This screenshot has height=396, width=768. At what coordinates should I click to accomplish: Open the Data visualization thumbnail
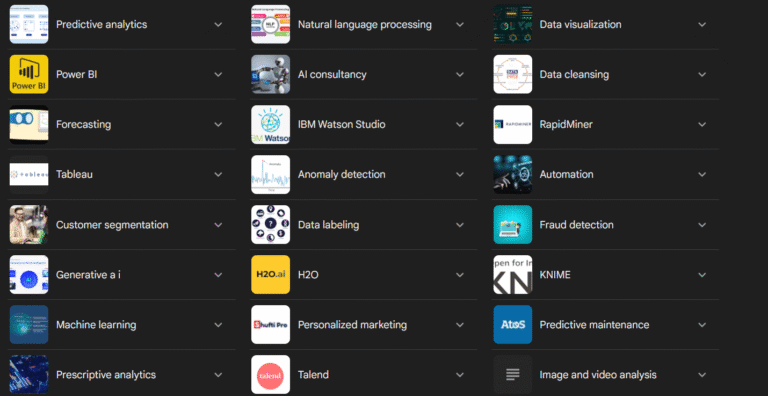pyautogui.click(x=512, y=24)
